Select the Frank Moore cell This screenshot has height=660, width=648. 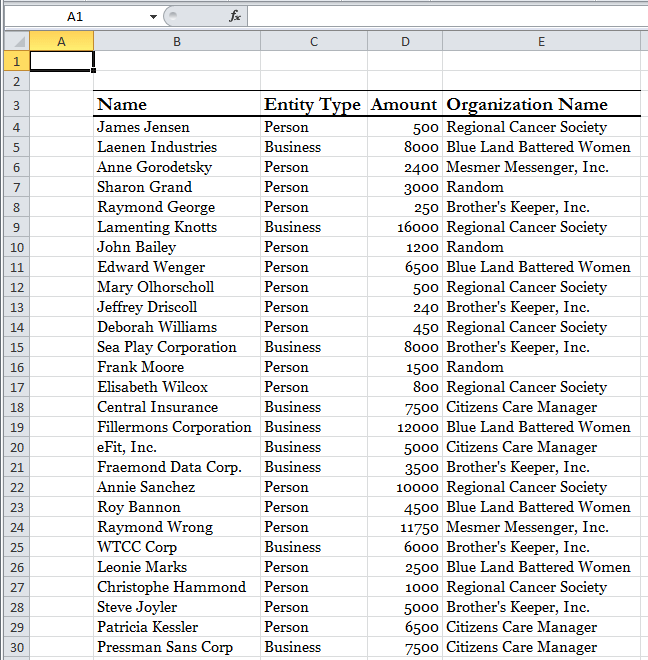point(177,367)
